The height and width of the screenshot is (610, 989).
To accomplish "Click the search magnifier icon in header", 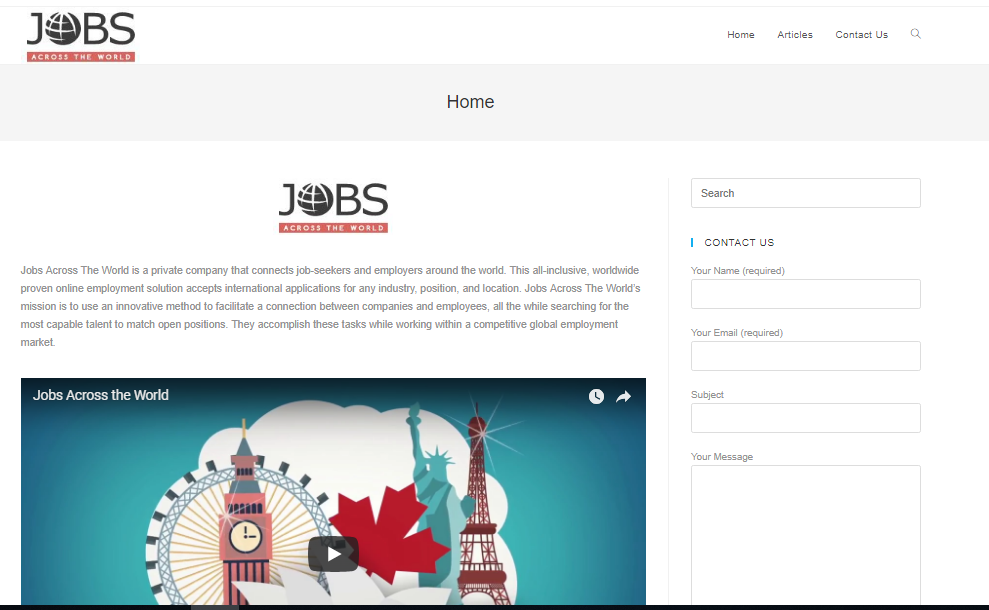I will [915, 34].
